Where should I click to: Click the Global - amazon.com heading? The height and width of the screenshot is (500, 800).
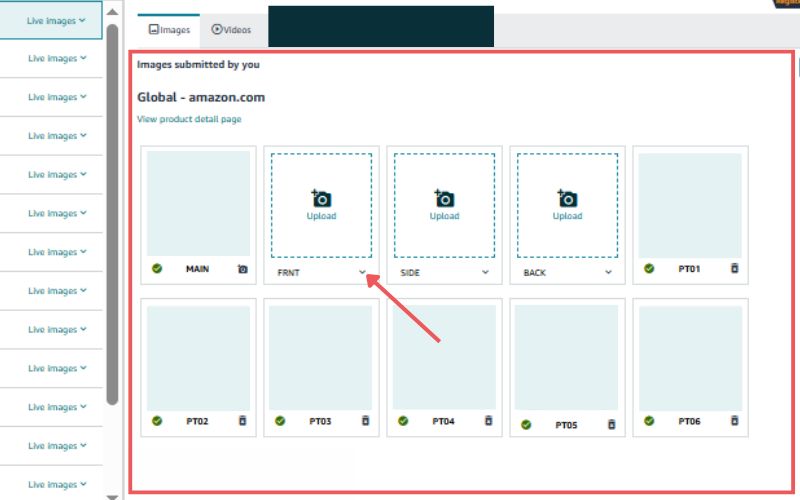[x=201, y=97]
